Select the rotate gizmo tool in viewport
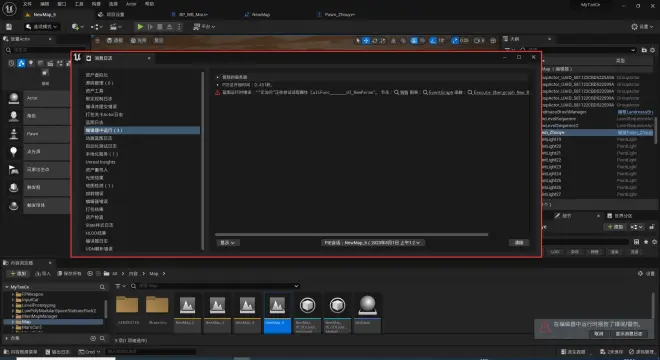Viewport: 660px width, 360px height. tap(375, 40)
